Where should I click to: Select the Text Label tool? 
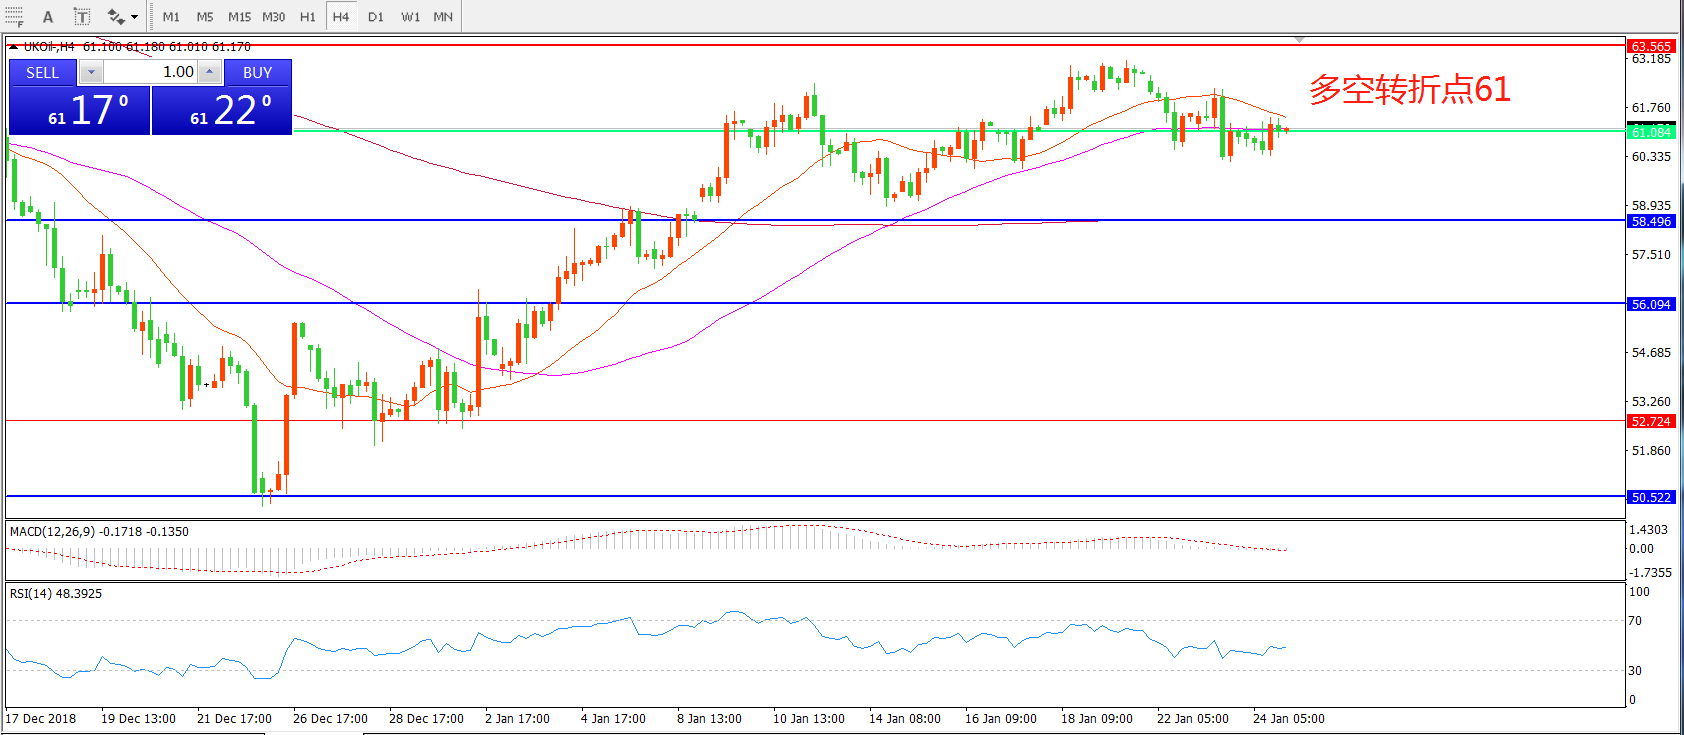[82, 16]
